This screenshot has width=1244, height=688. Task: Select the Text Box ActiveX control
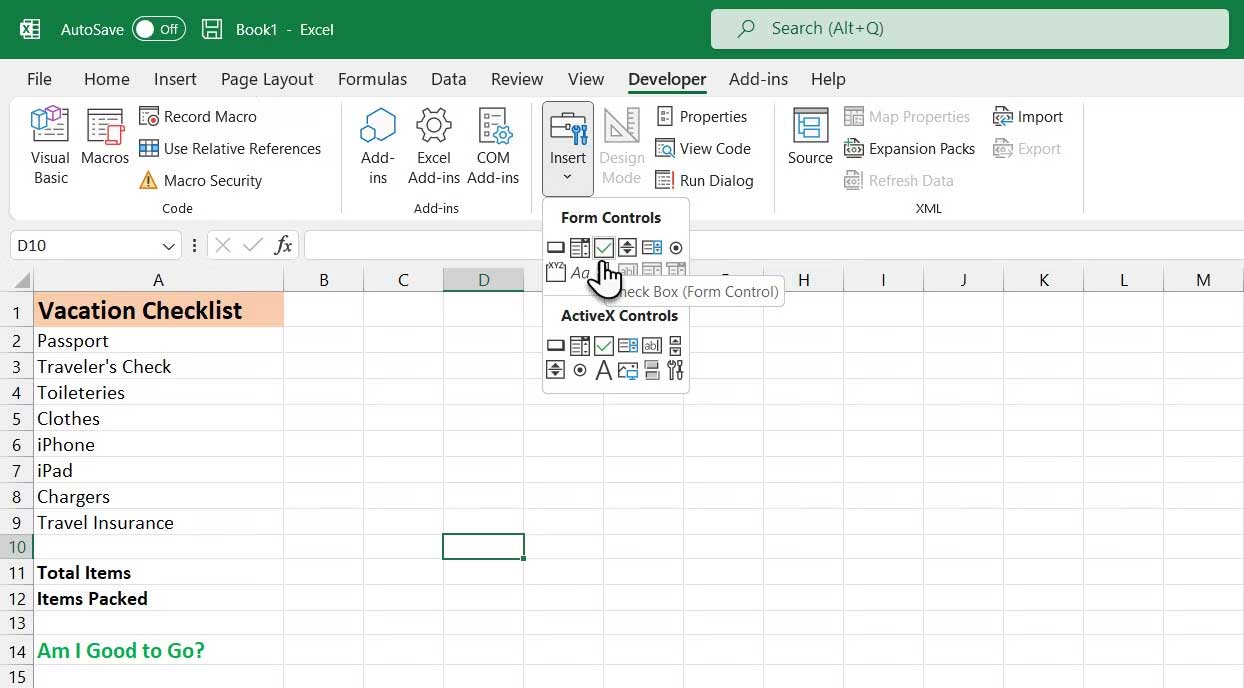651,345
